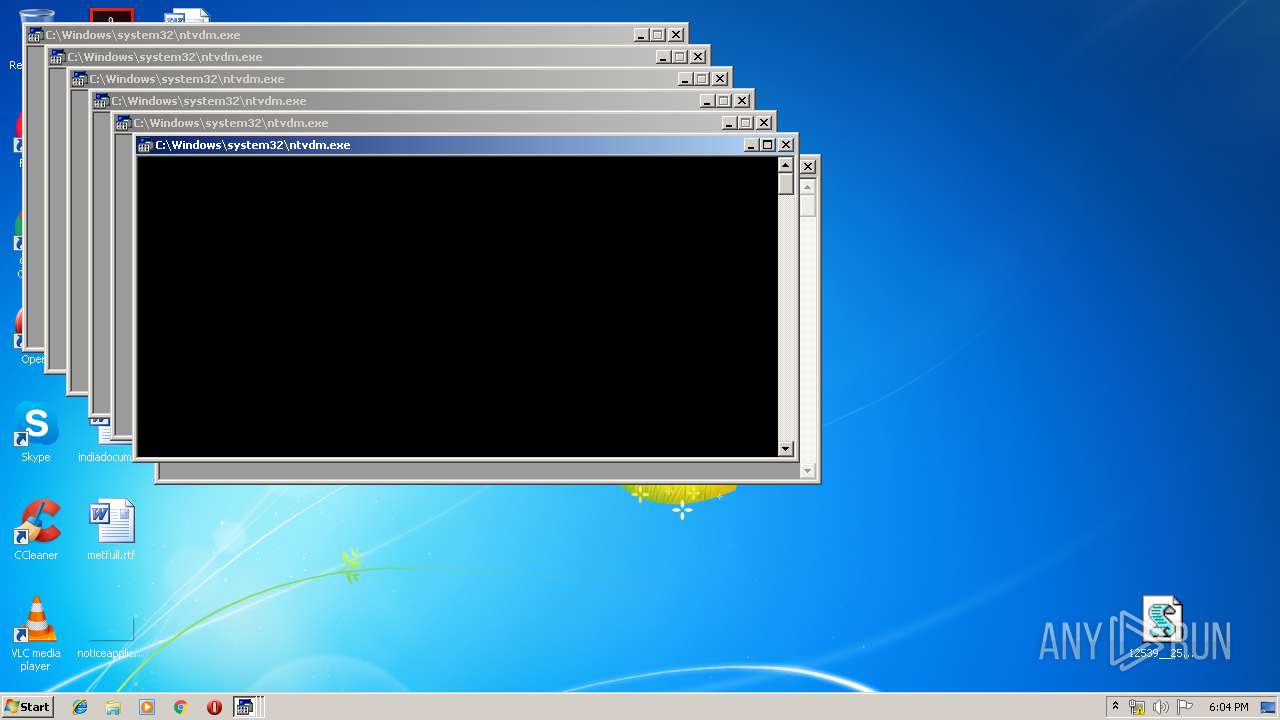Screen dimensions: 1280x720
Task: Click scroll-up arrow in active console
Action: click(x=786, y=166)
